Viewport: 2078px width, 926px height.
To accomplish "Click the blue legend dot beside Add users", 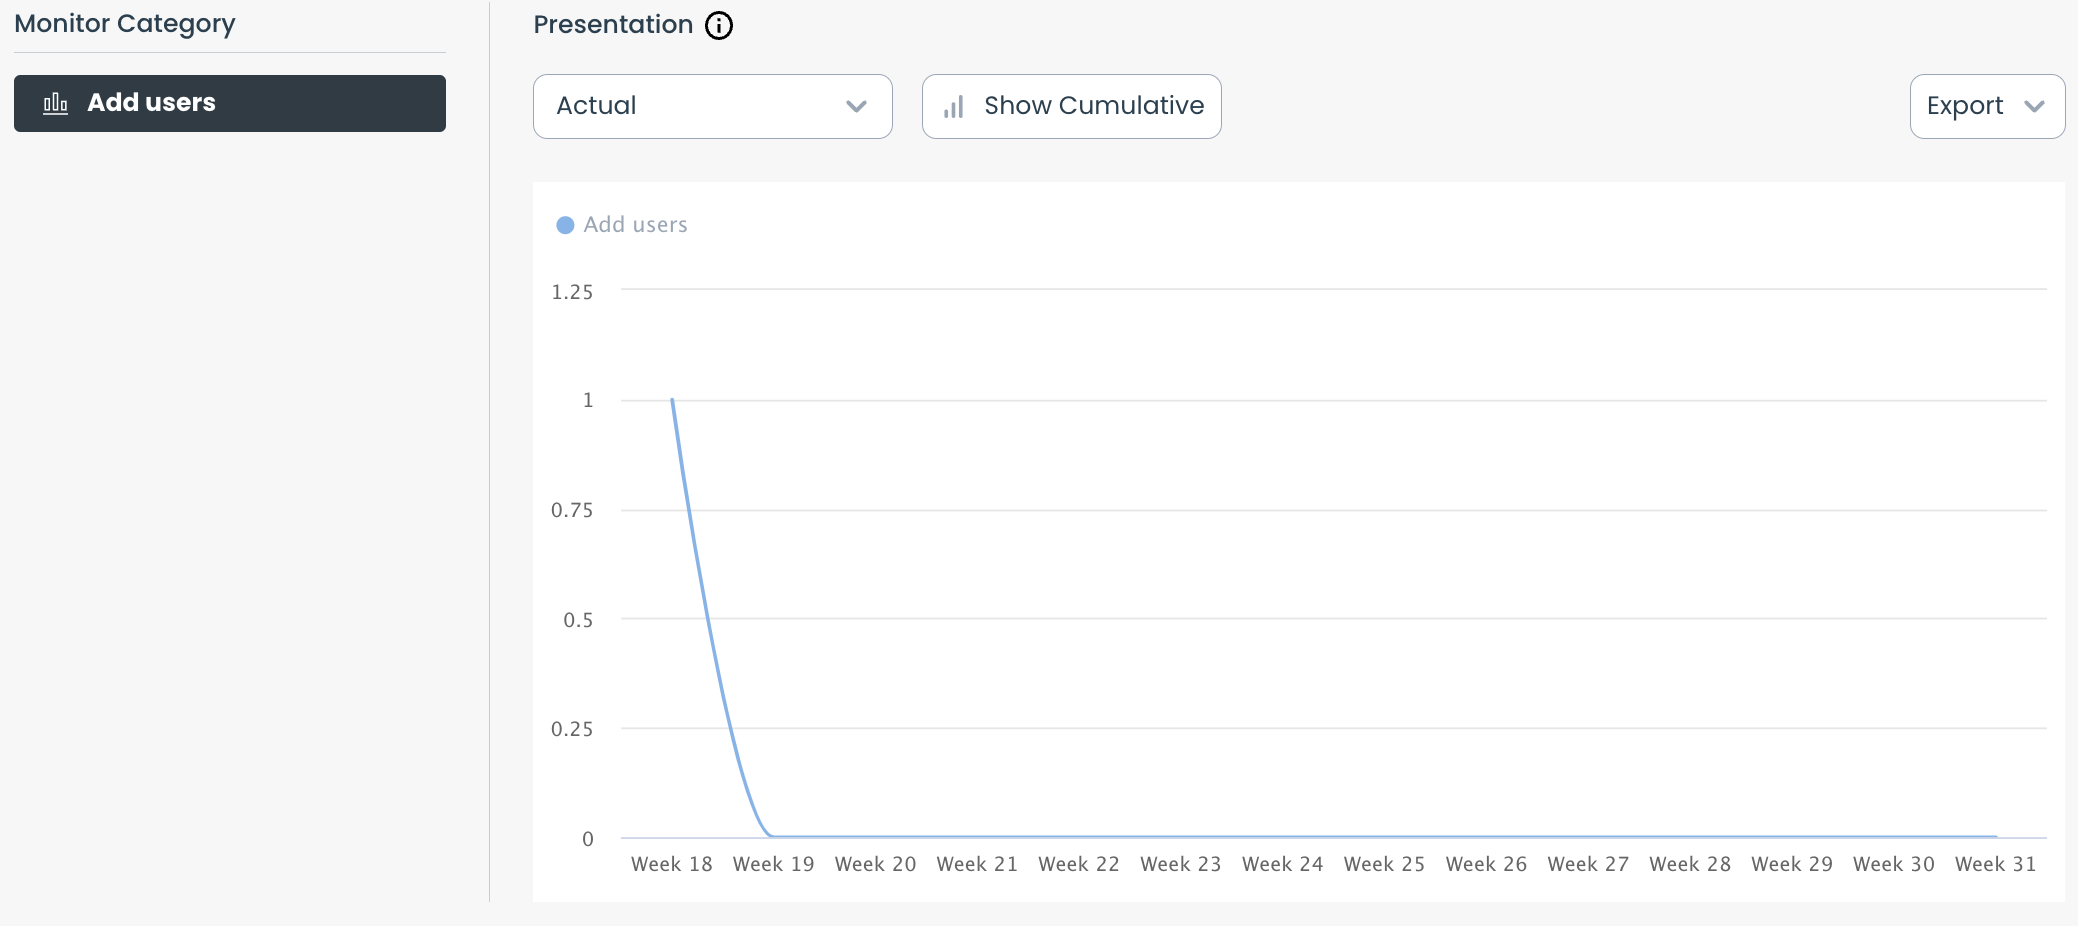I will pyautogui.click(x=567, y=225).
